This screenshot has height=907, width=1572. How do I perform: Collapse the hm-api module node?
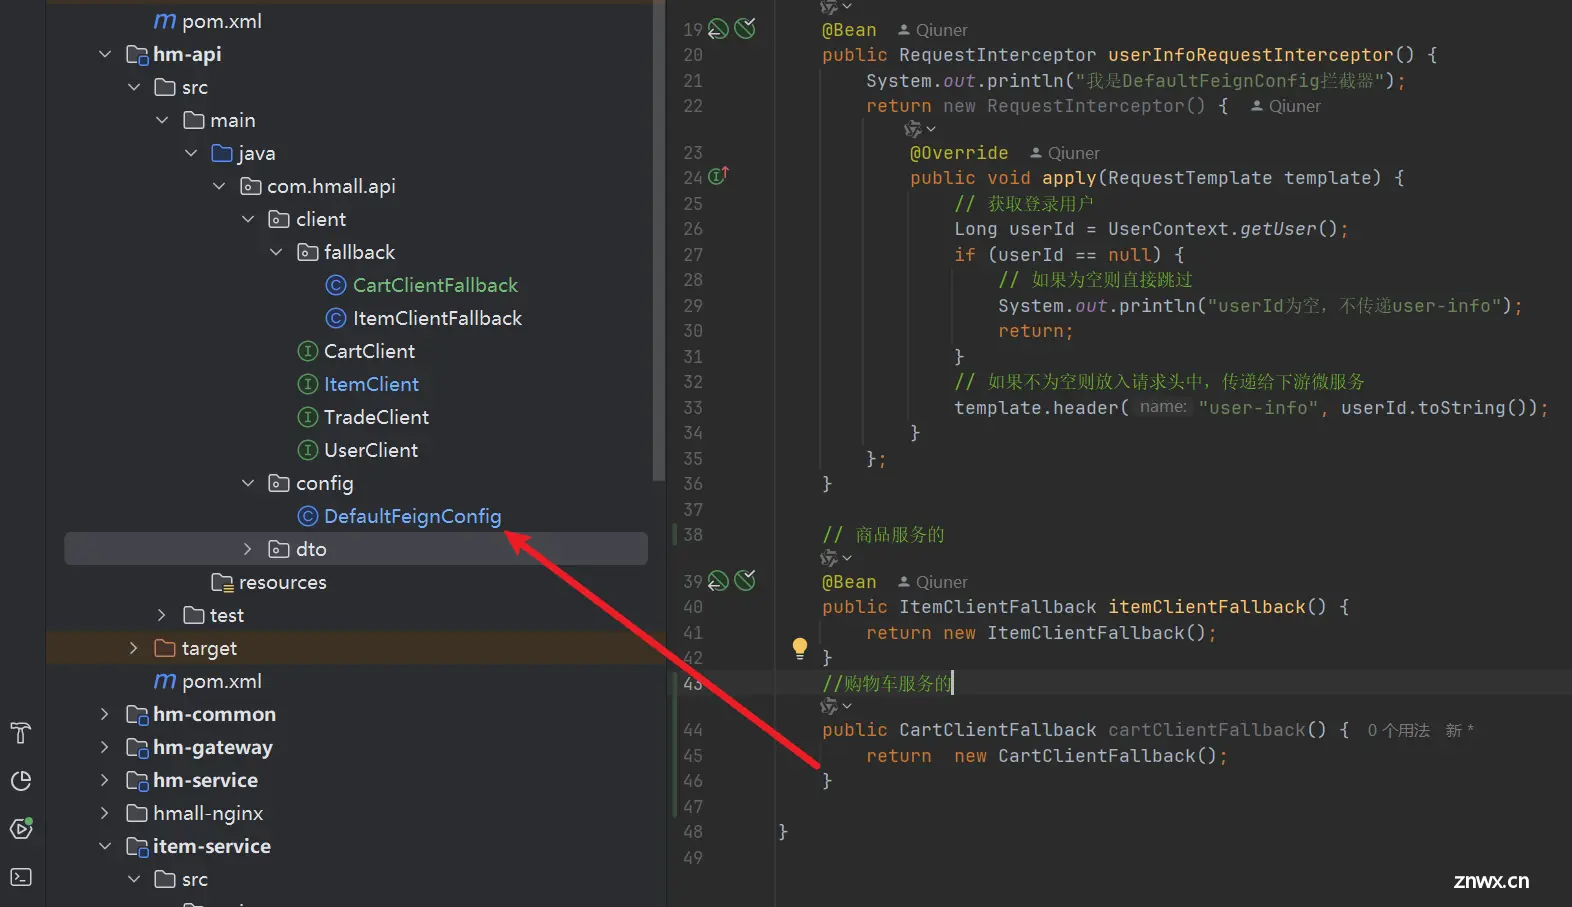pos(105,54)
